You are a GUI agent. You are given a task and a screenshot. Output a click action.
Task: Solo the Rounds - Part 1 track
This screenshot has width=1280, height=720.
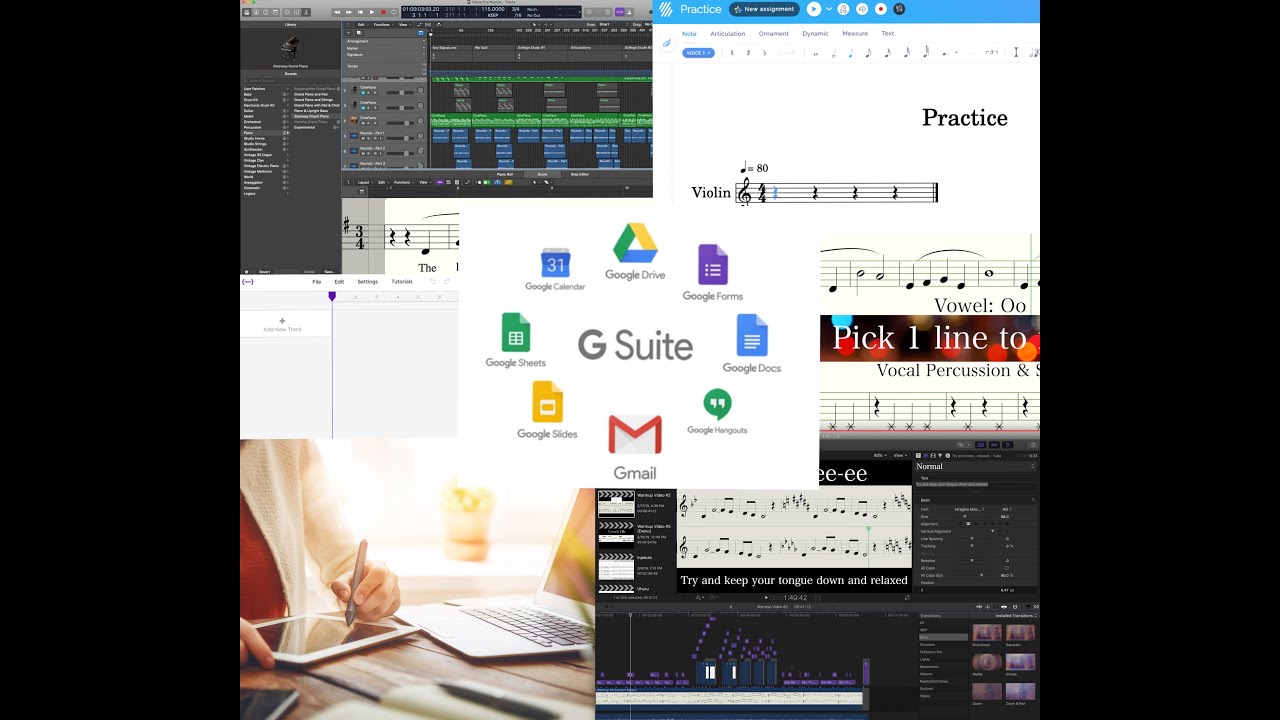pos(368,139)
